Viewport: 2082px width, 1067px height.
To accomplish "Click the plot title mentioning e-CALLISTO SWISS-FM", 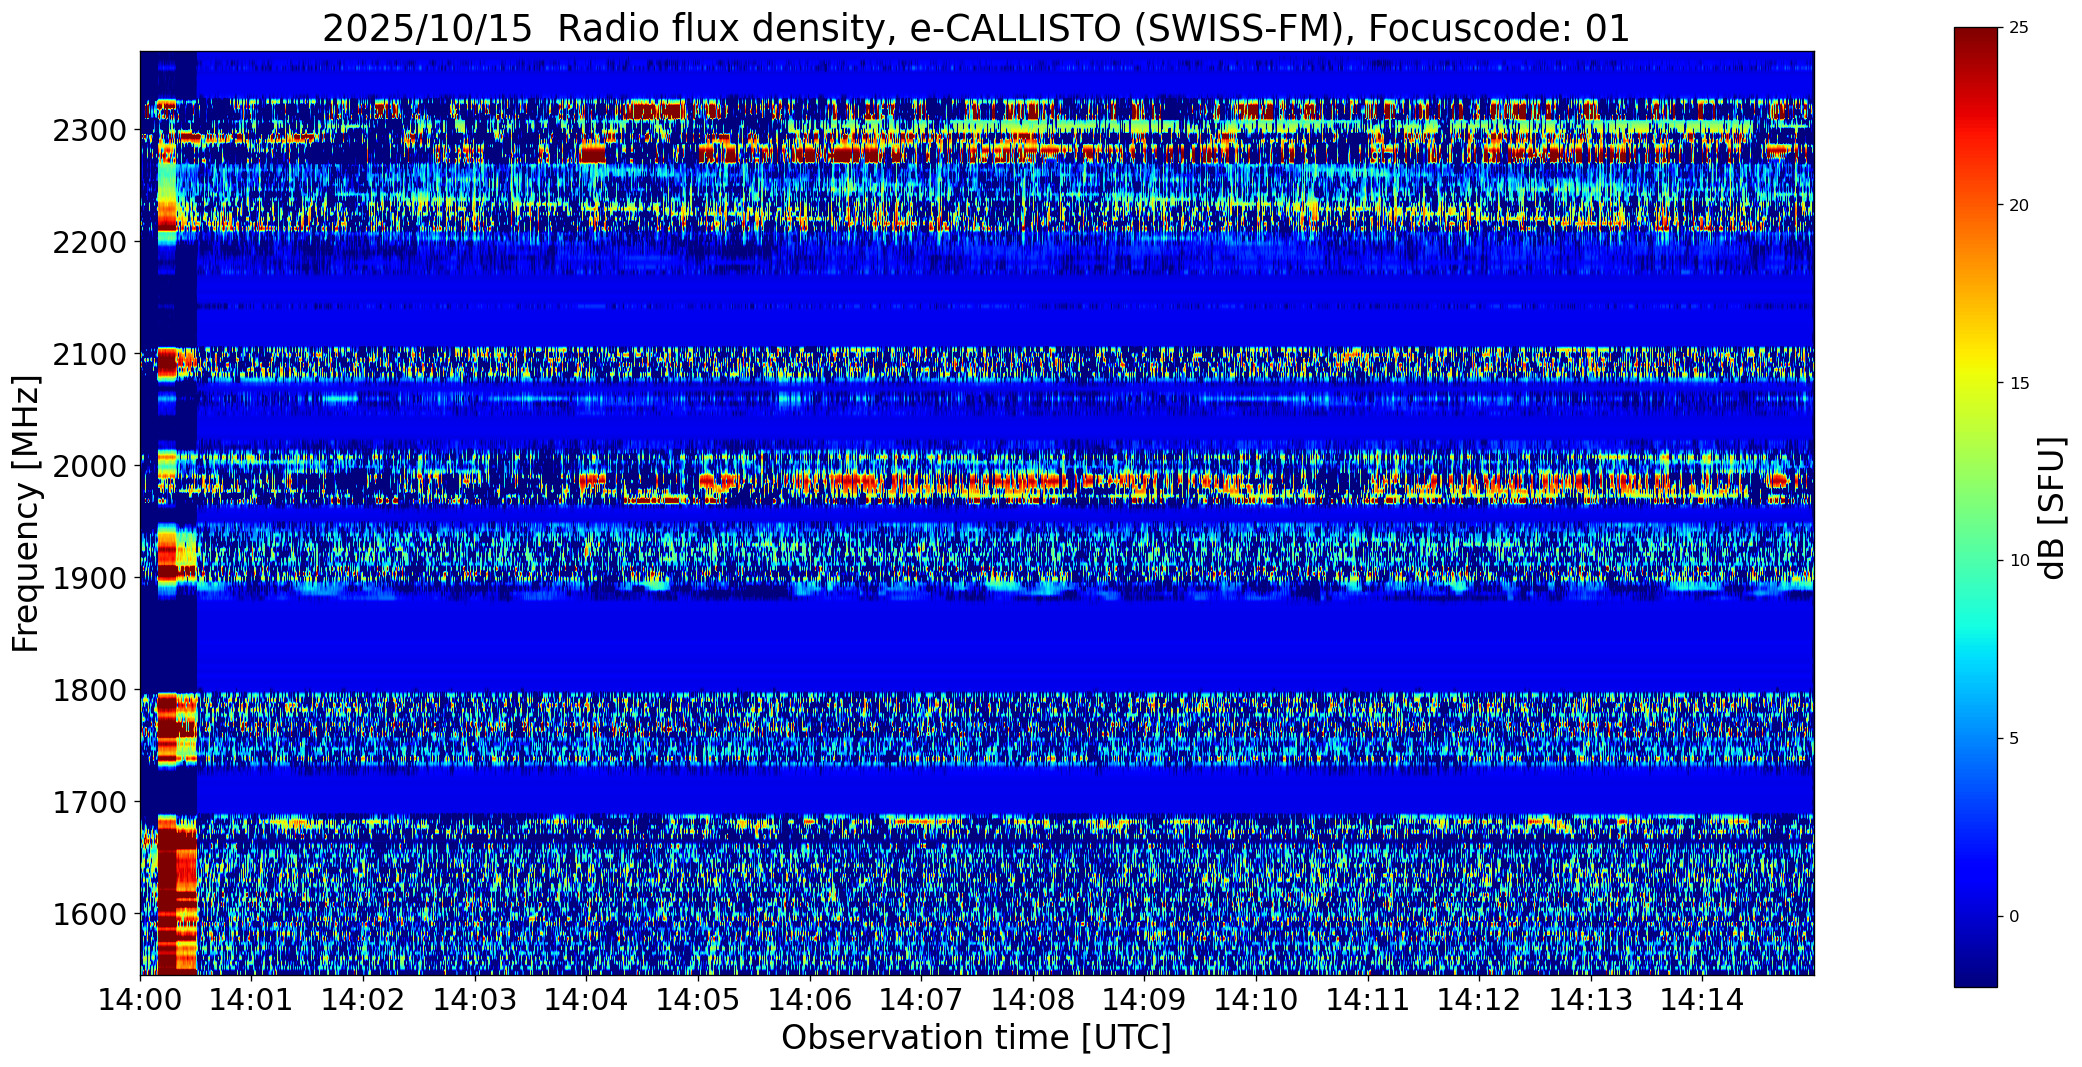I will tap(976, 28).
